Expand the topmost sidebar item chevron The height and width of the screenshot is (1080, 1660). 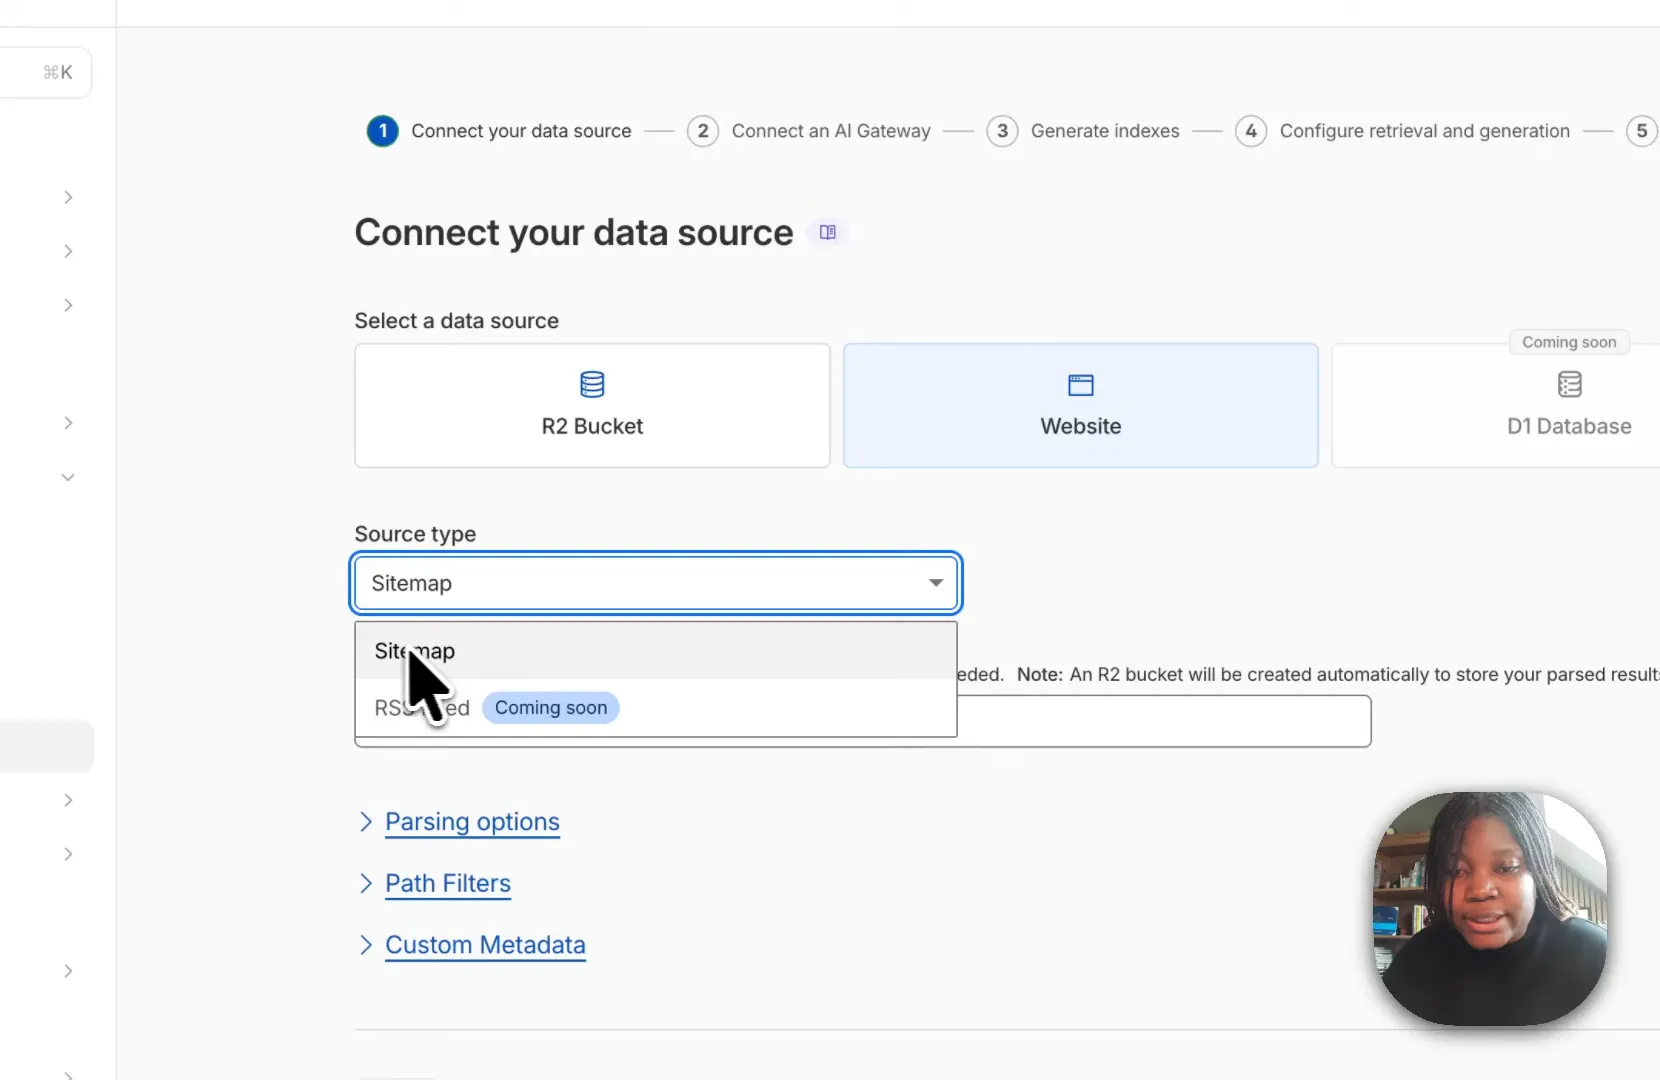pos(67,197)
